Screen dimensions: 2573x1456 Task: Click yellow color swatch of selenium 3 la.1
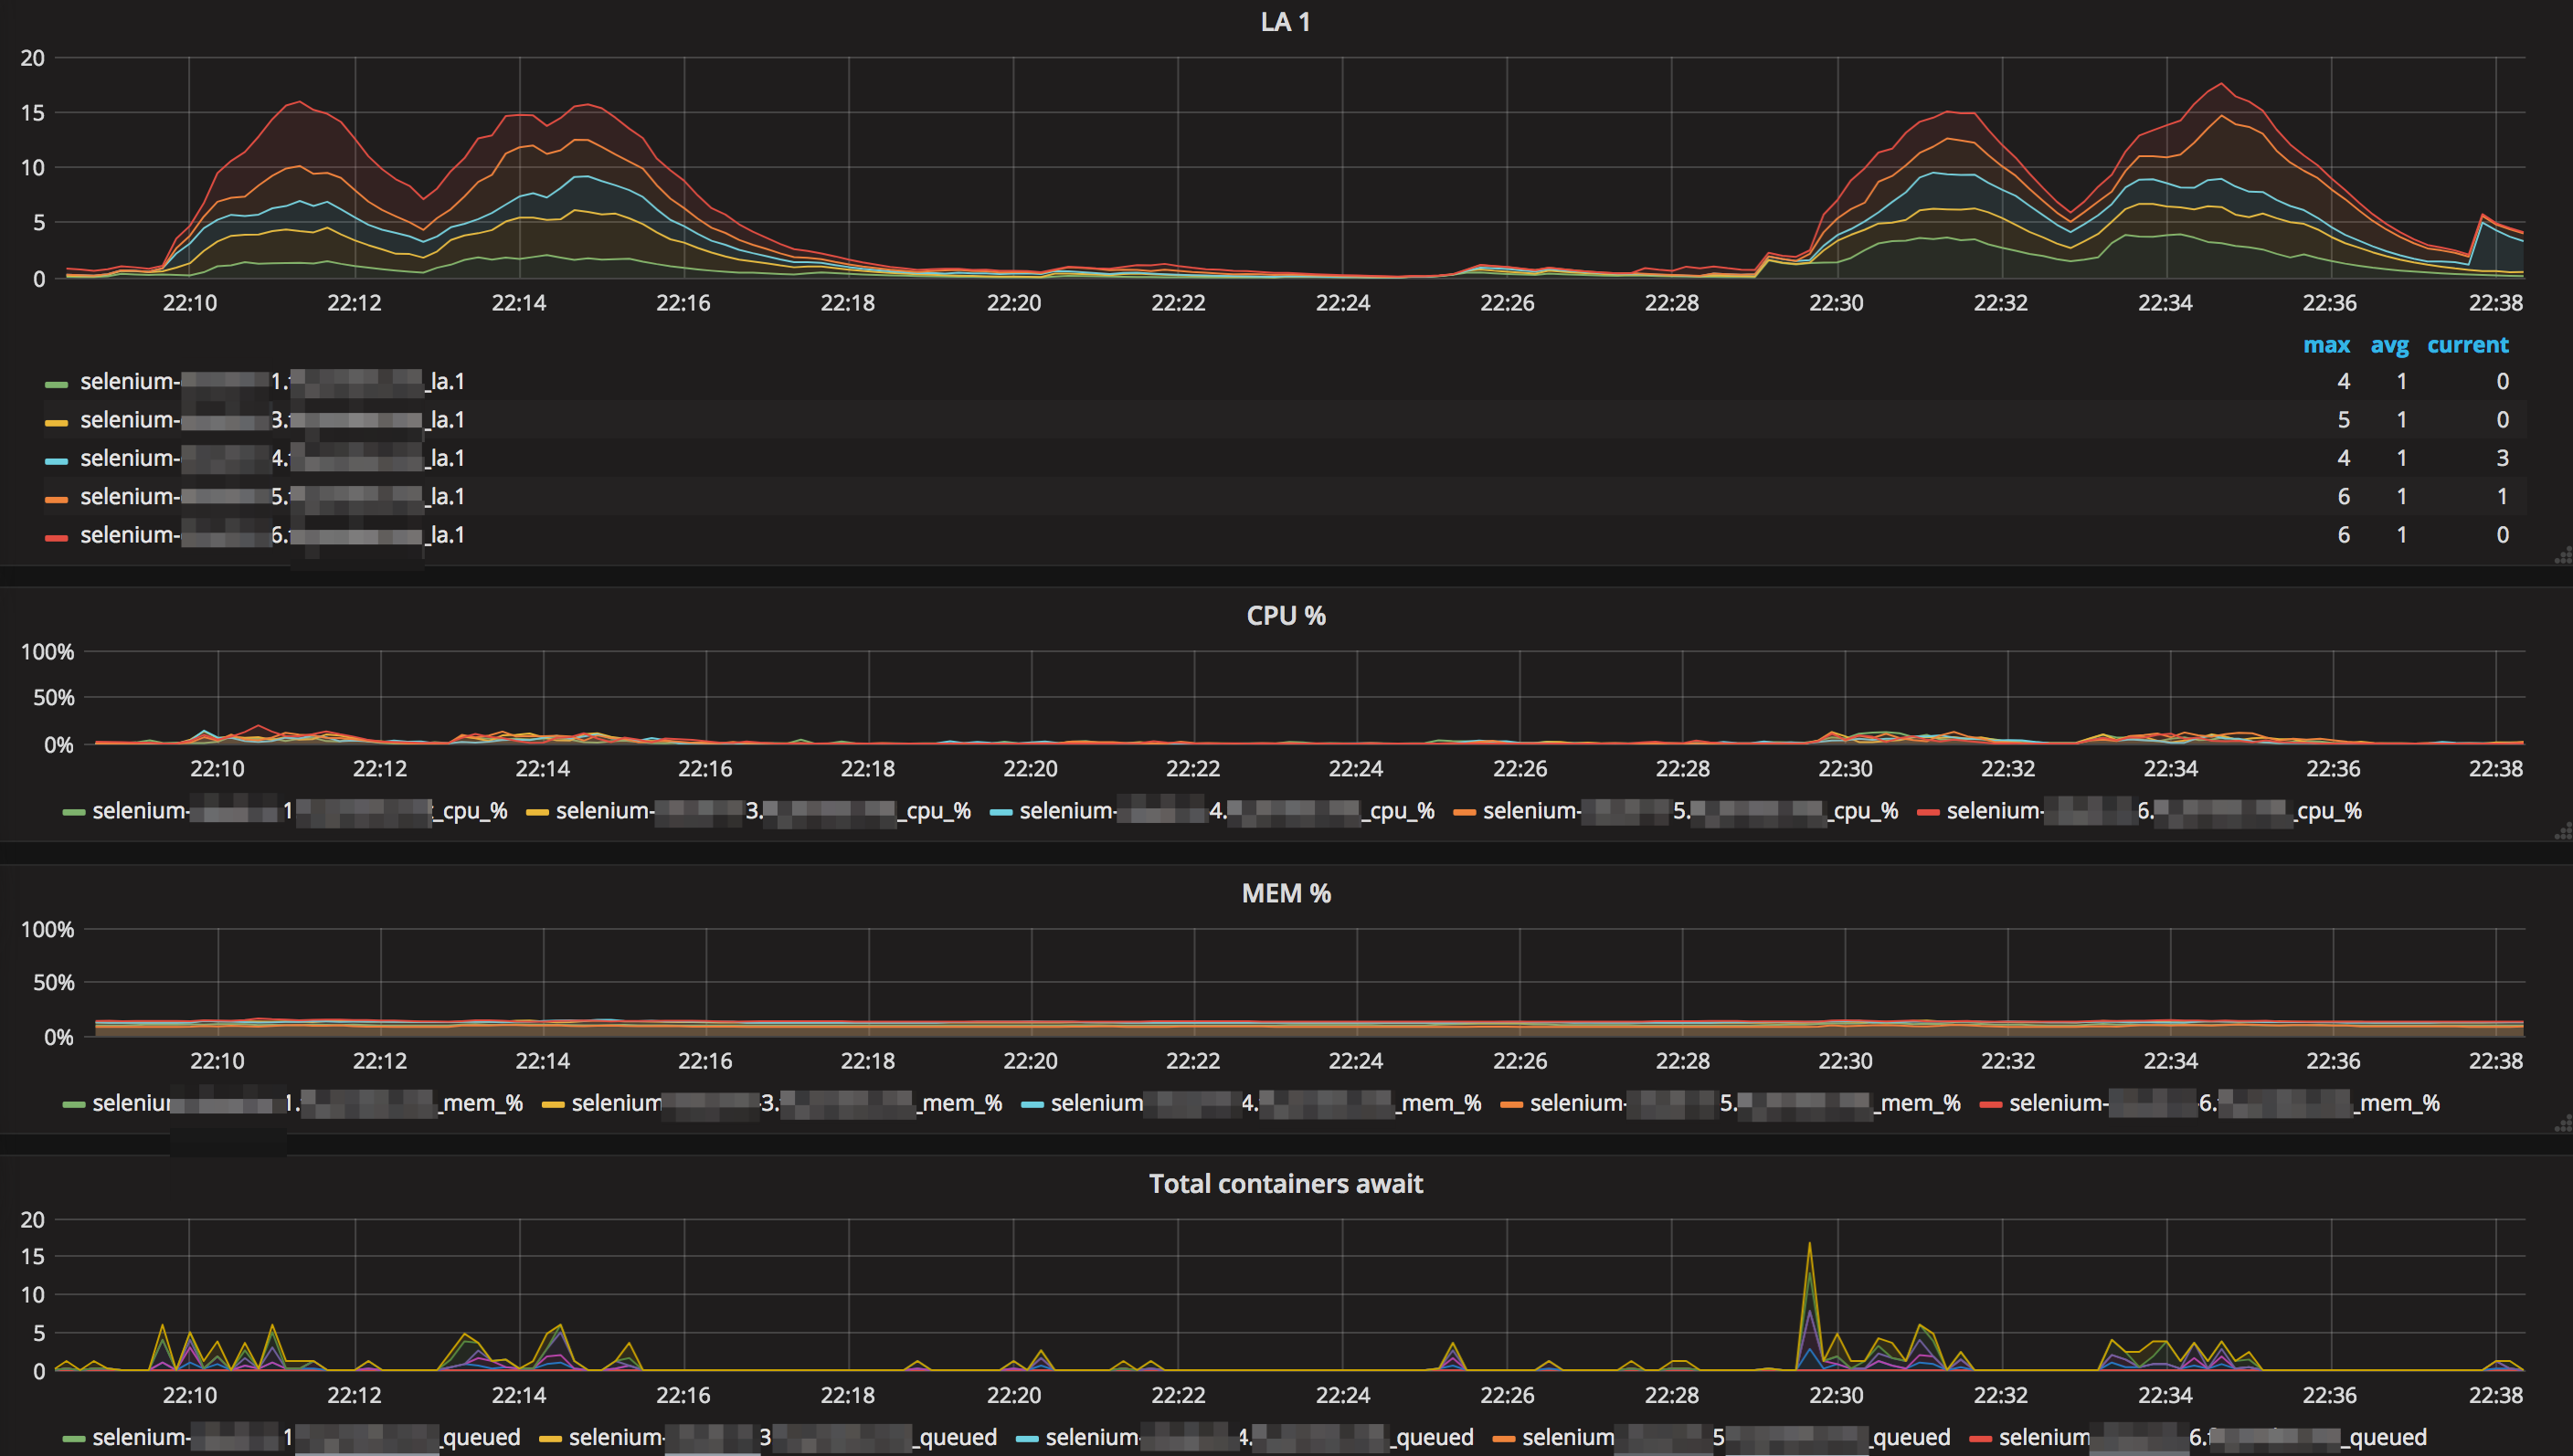(56, 422)
